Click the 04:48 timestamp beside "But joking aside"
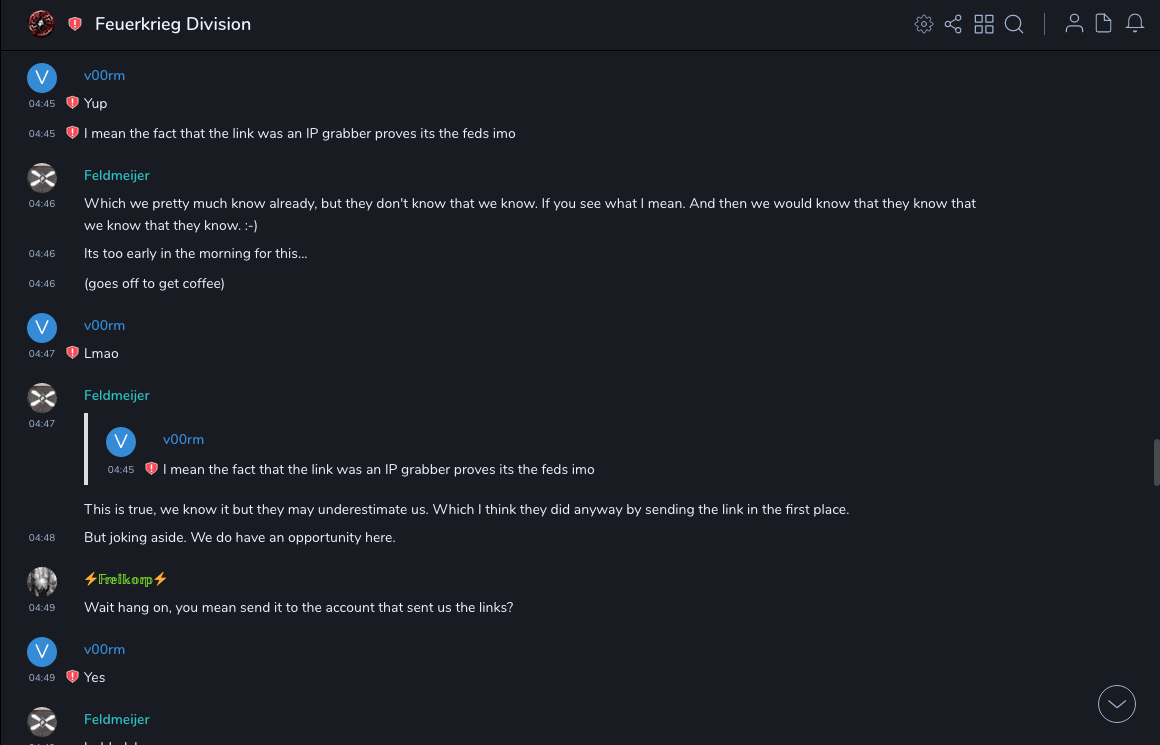 click(42, 538)
